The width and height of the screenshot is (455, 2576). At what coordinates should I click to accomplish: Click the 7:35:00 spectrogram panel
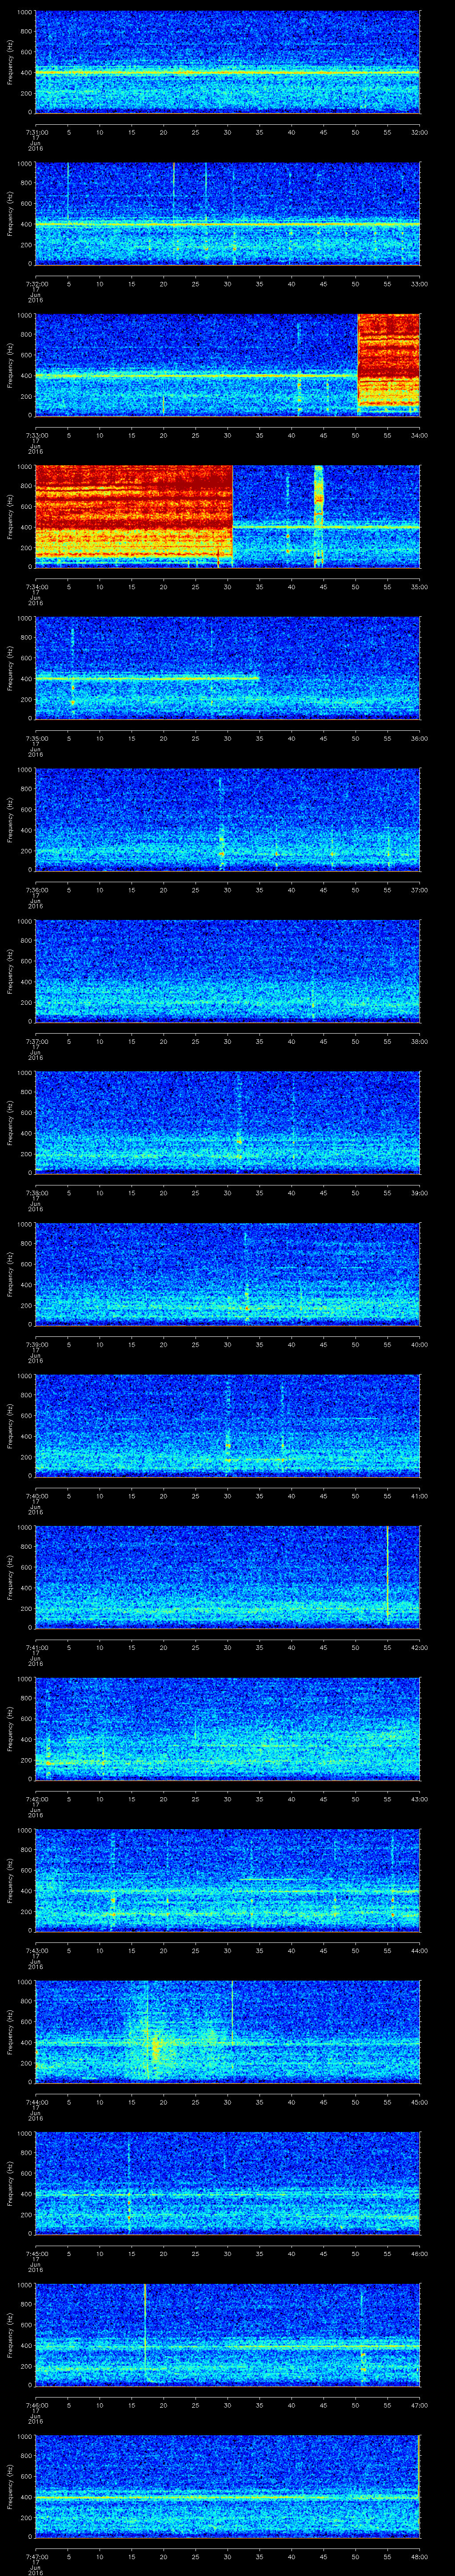tap(227, 668)
